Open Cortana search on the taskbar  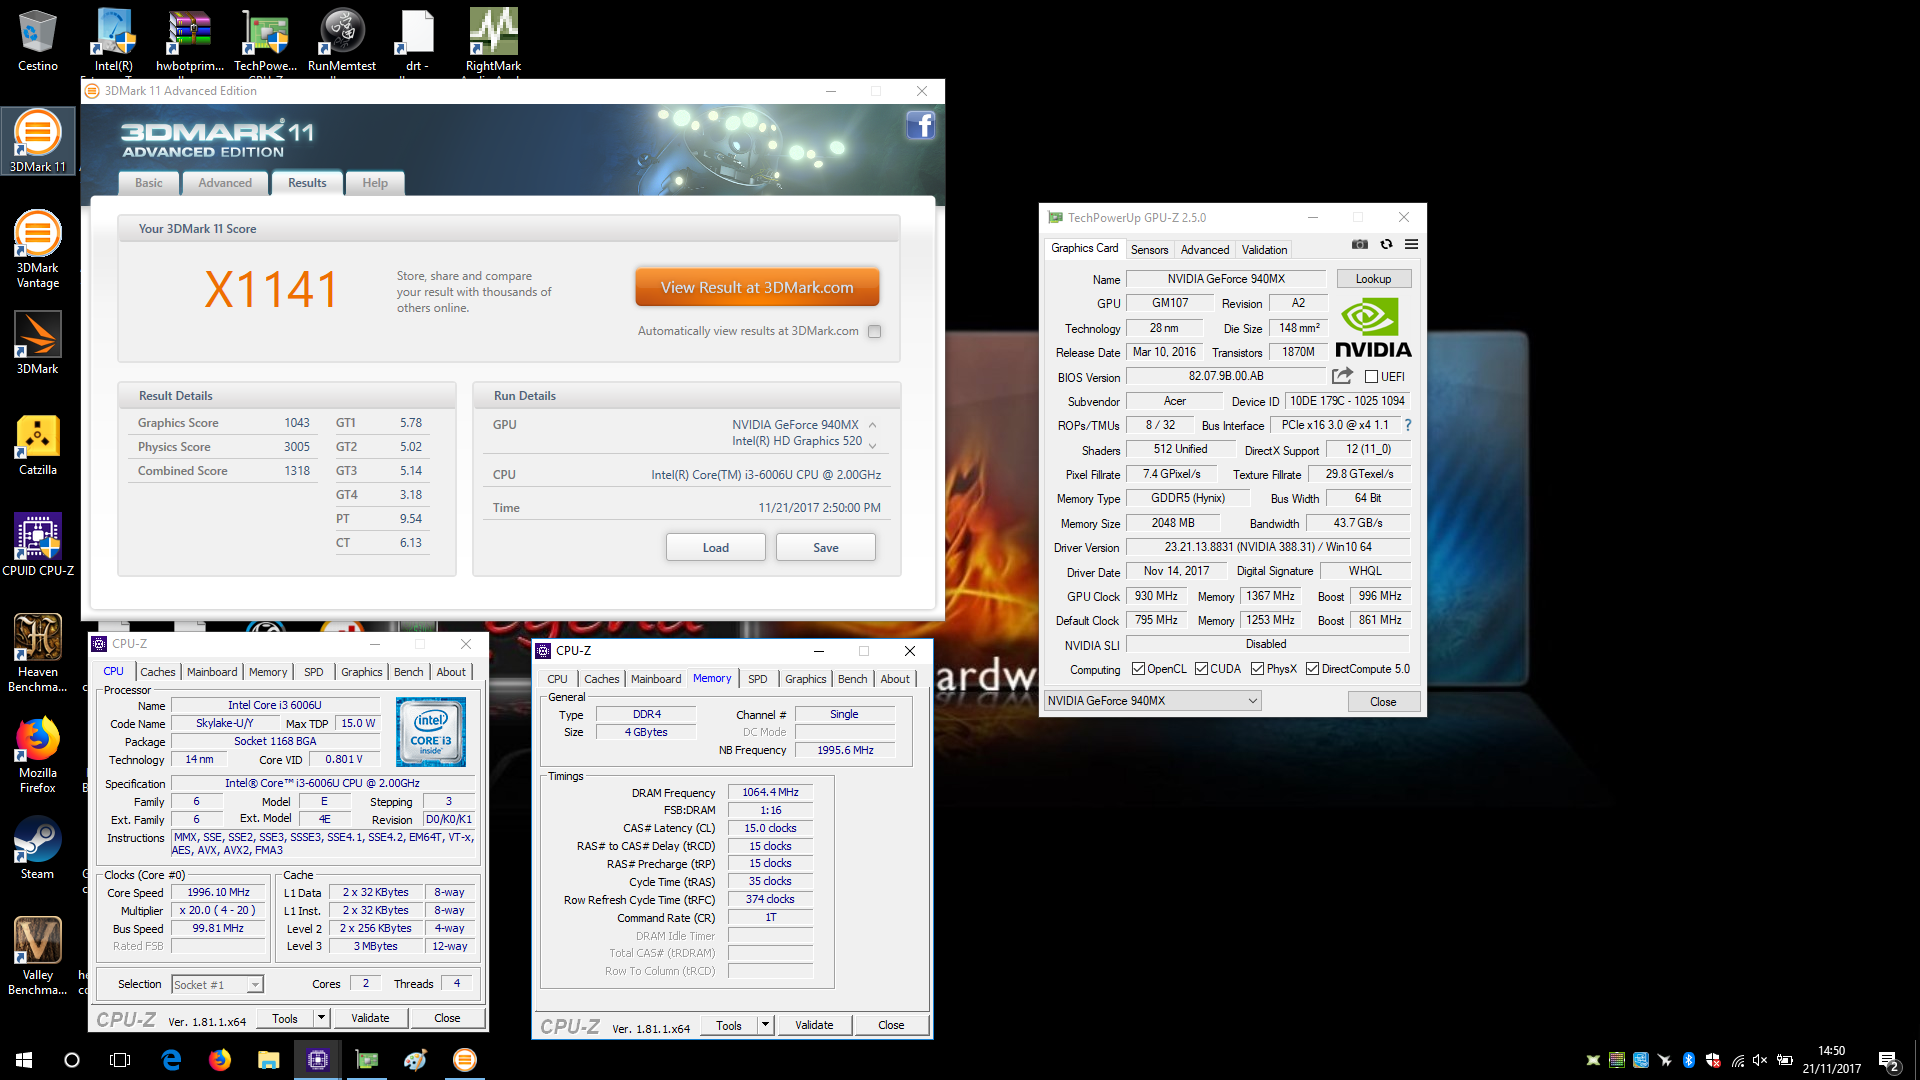[x=72, y=1060]
